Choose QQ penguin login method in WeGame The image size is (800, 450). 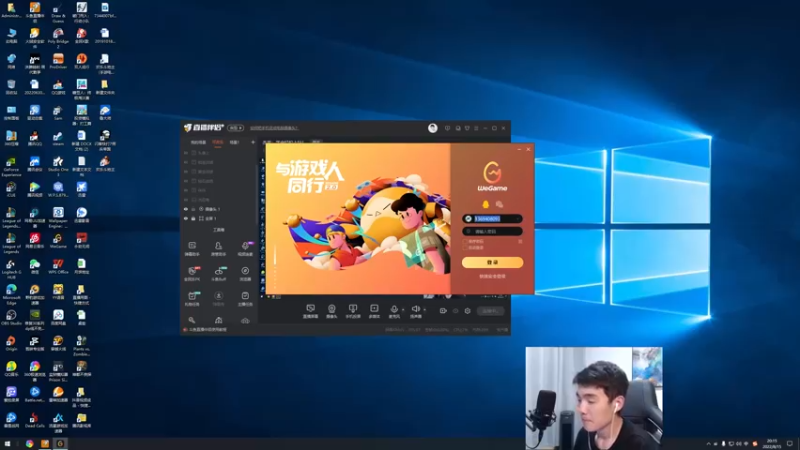coord(485,204)
